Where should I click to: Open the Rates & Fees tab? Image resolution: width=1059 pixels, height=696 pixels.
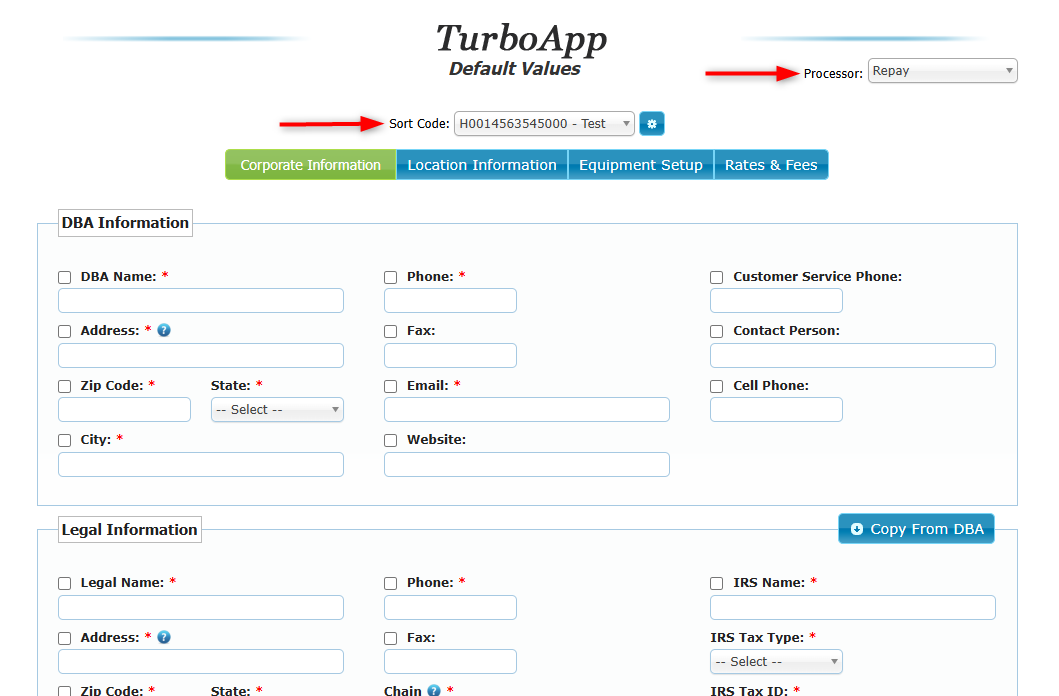pos(771,165)
